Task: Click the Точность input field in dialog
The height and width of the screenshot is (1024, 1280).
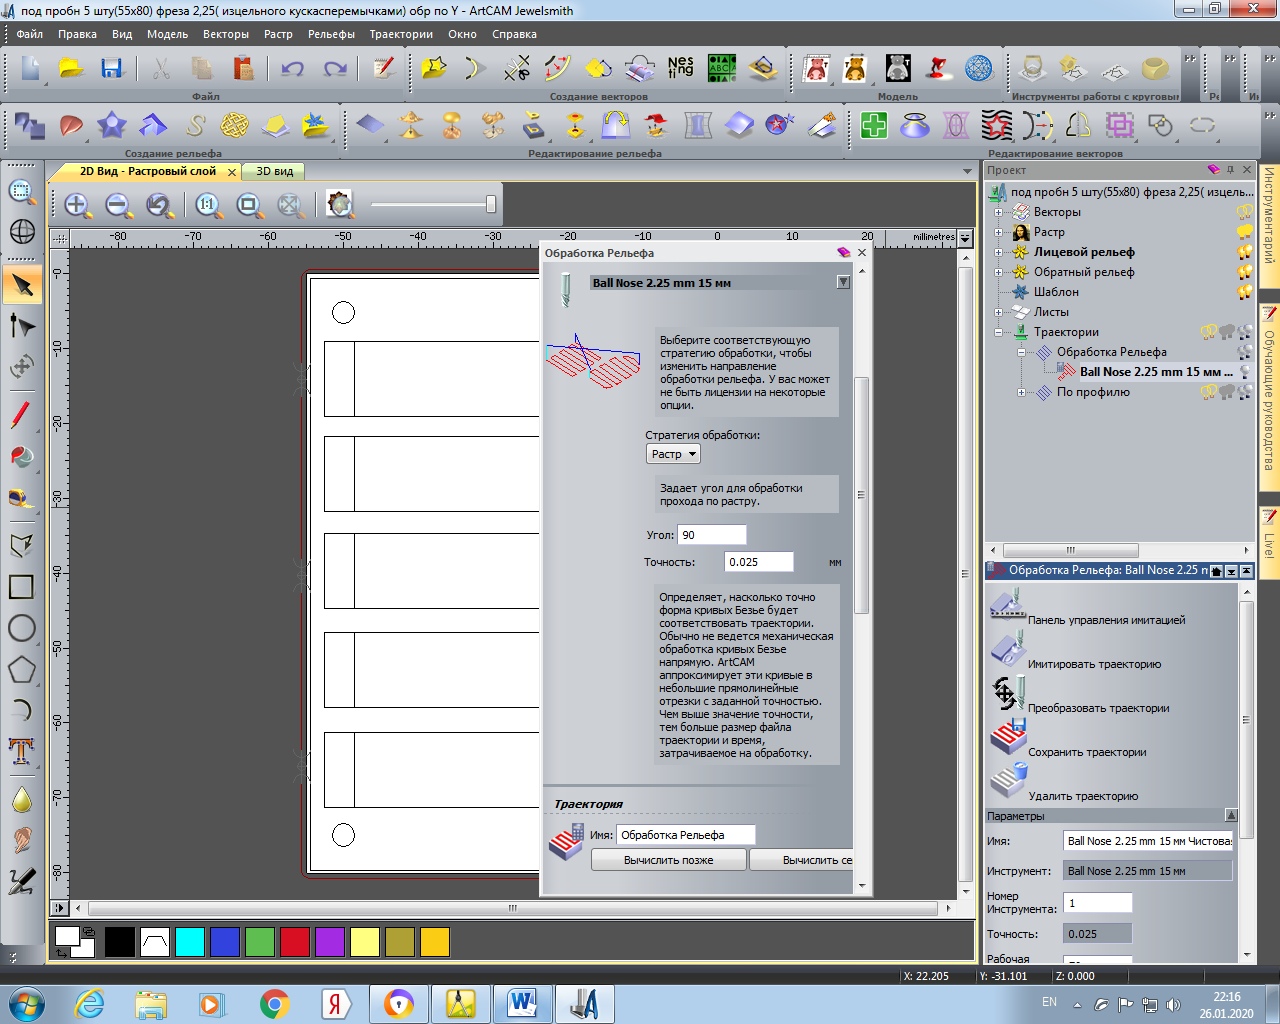Action: point(759,562)
